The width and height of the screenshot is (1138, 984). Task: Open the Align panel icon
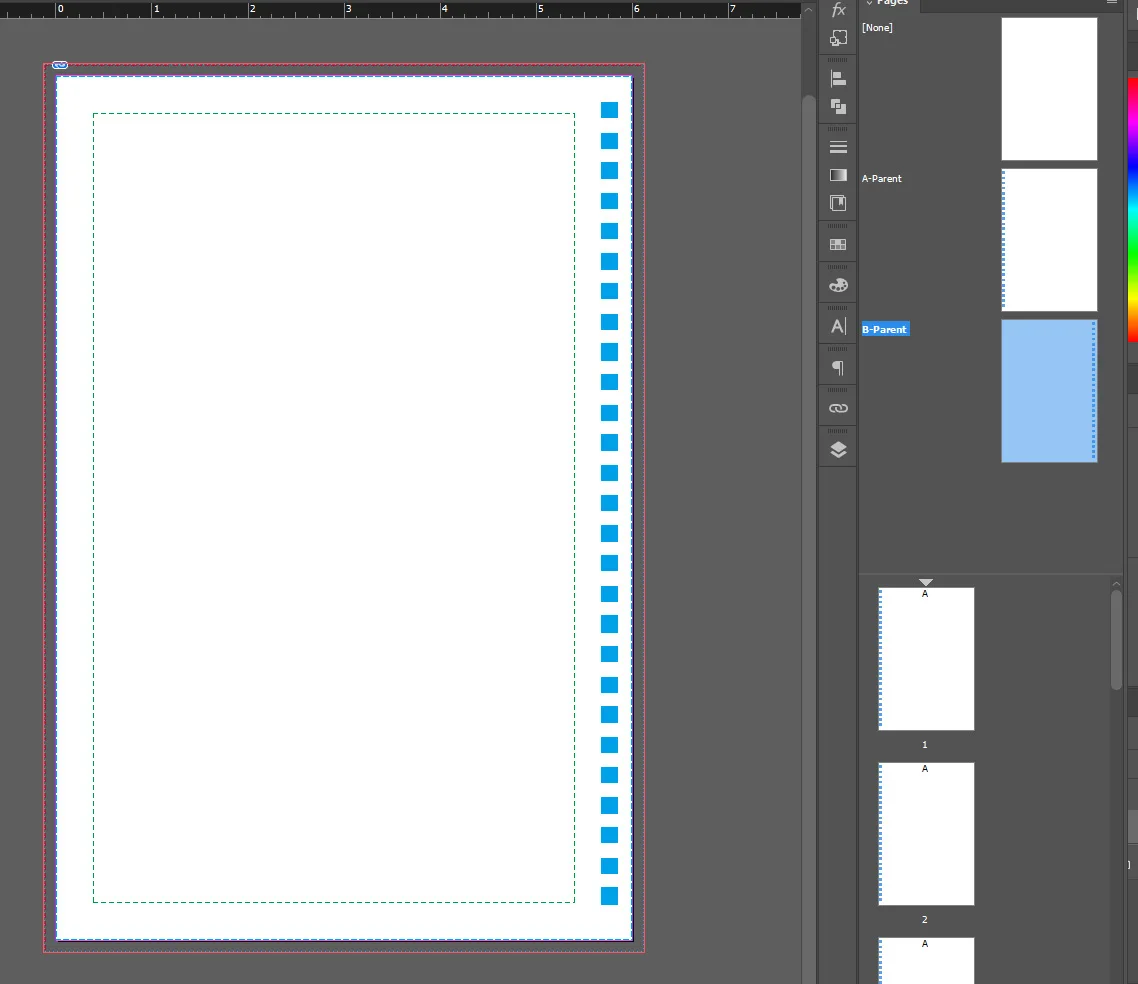click(x=838, y=78)
